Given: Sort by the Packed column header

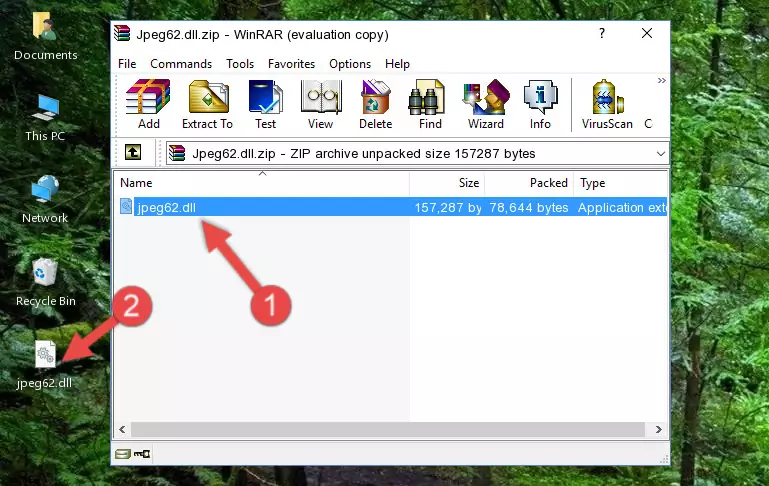Looking at the screenshot, I should [529, 183].
